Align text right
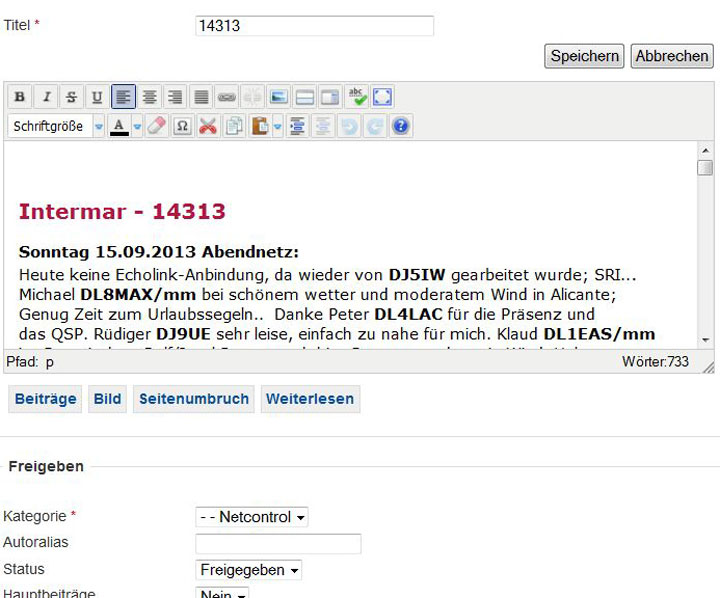Image resolution: width=720 pixels, height=598 pixels. coord(175,96)
